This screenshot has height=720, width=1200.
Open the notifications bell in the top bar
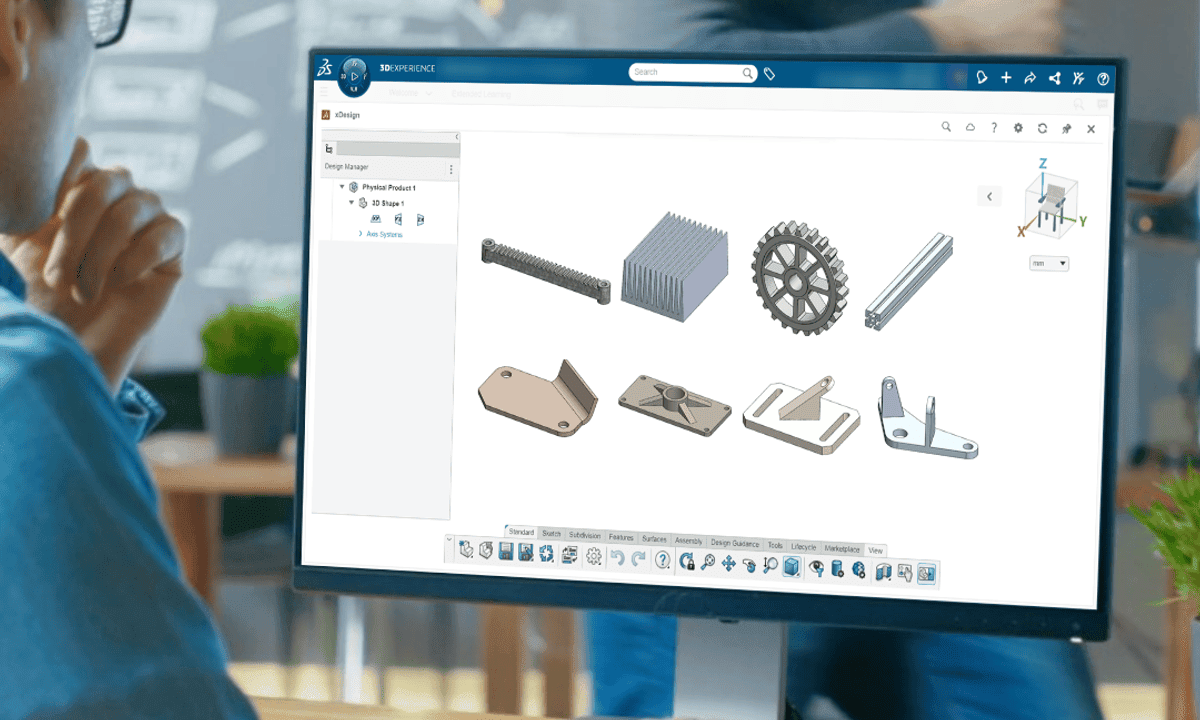point(981,78)
